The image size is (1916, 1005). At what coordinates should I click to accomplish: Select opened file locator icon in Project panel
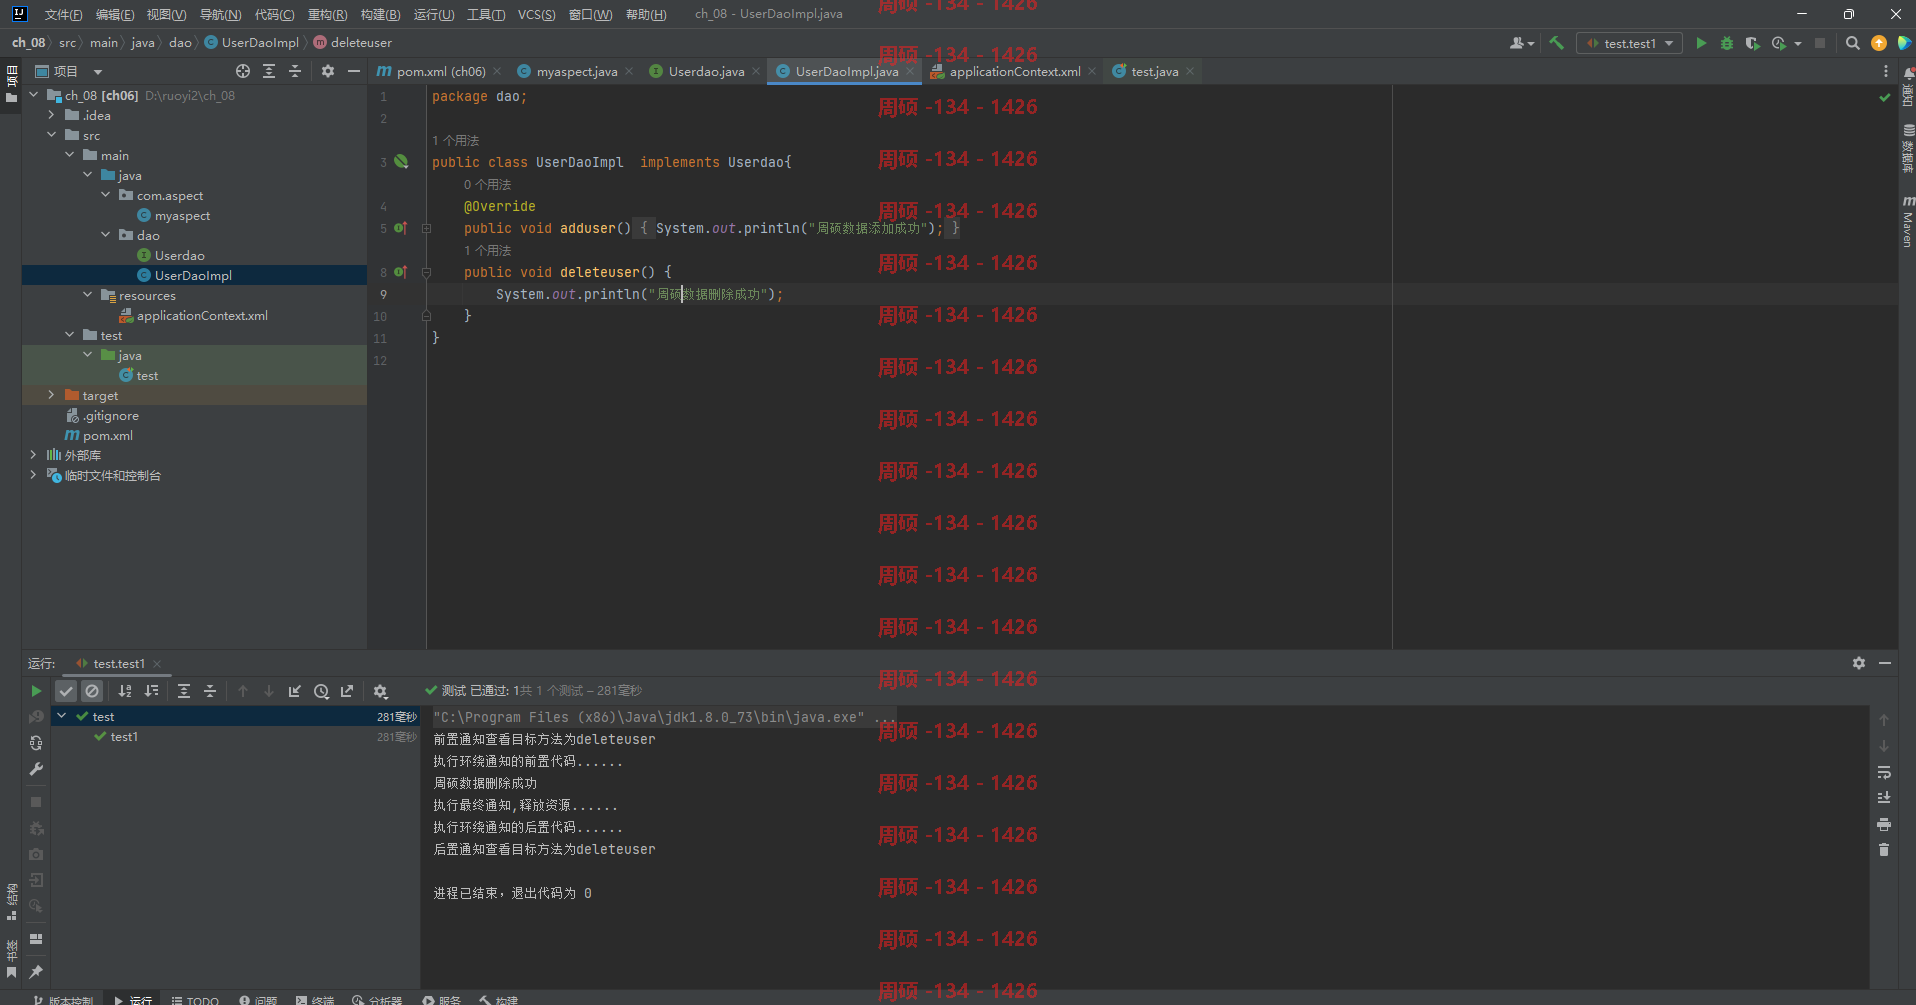click(243, 71)
